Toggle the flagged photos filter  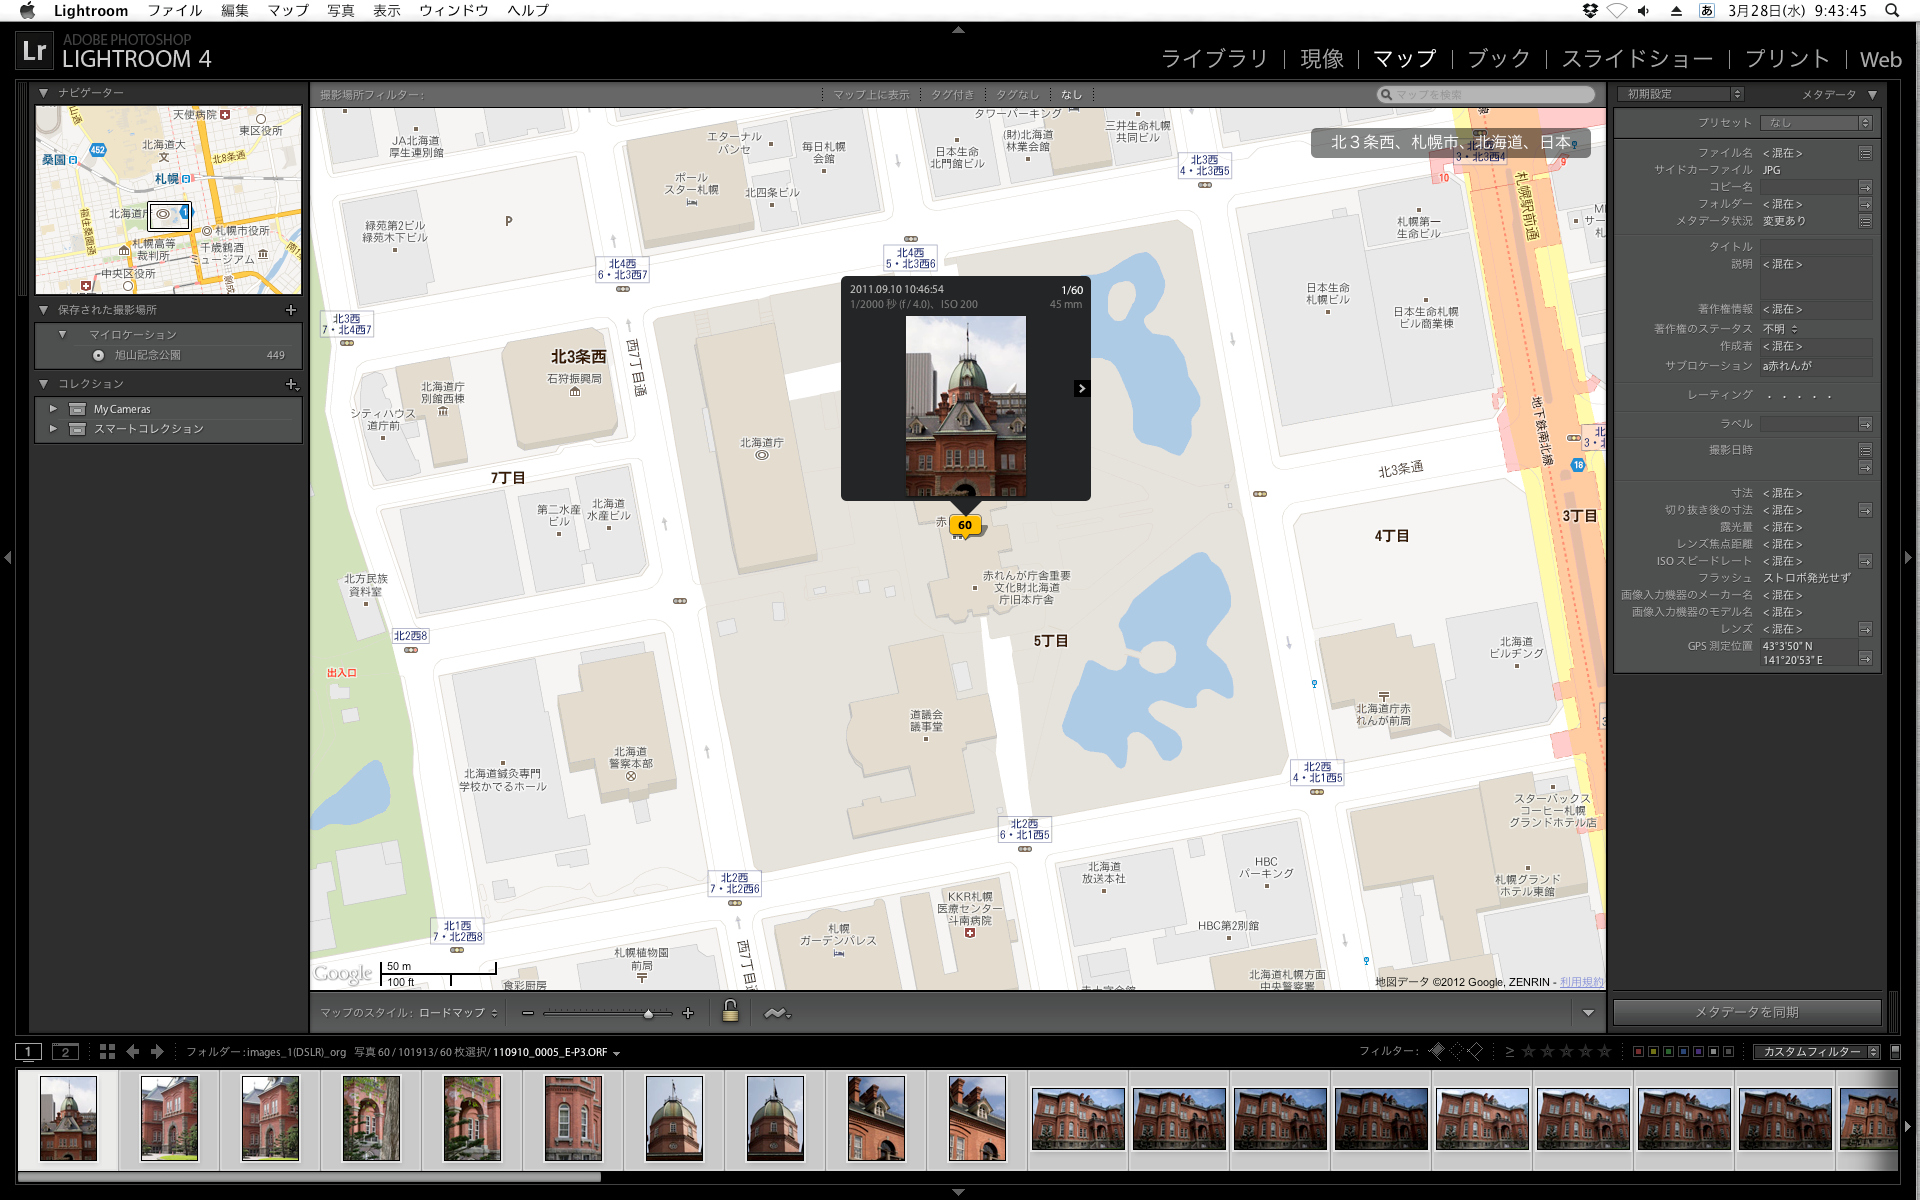pyautogui.click(x=1437, y=1051)
